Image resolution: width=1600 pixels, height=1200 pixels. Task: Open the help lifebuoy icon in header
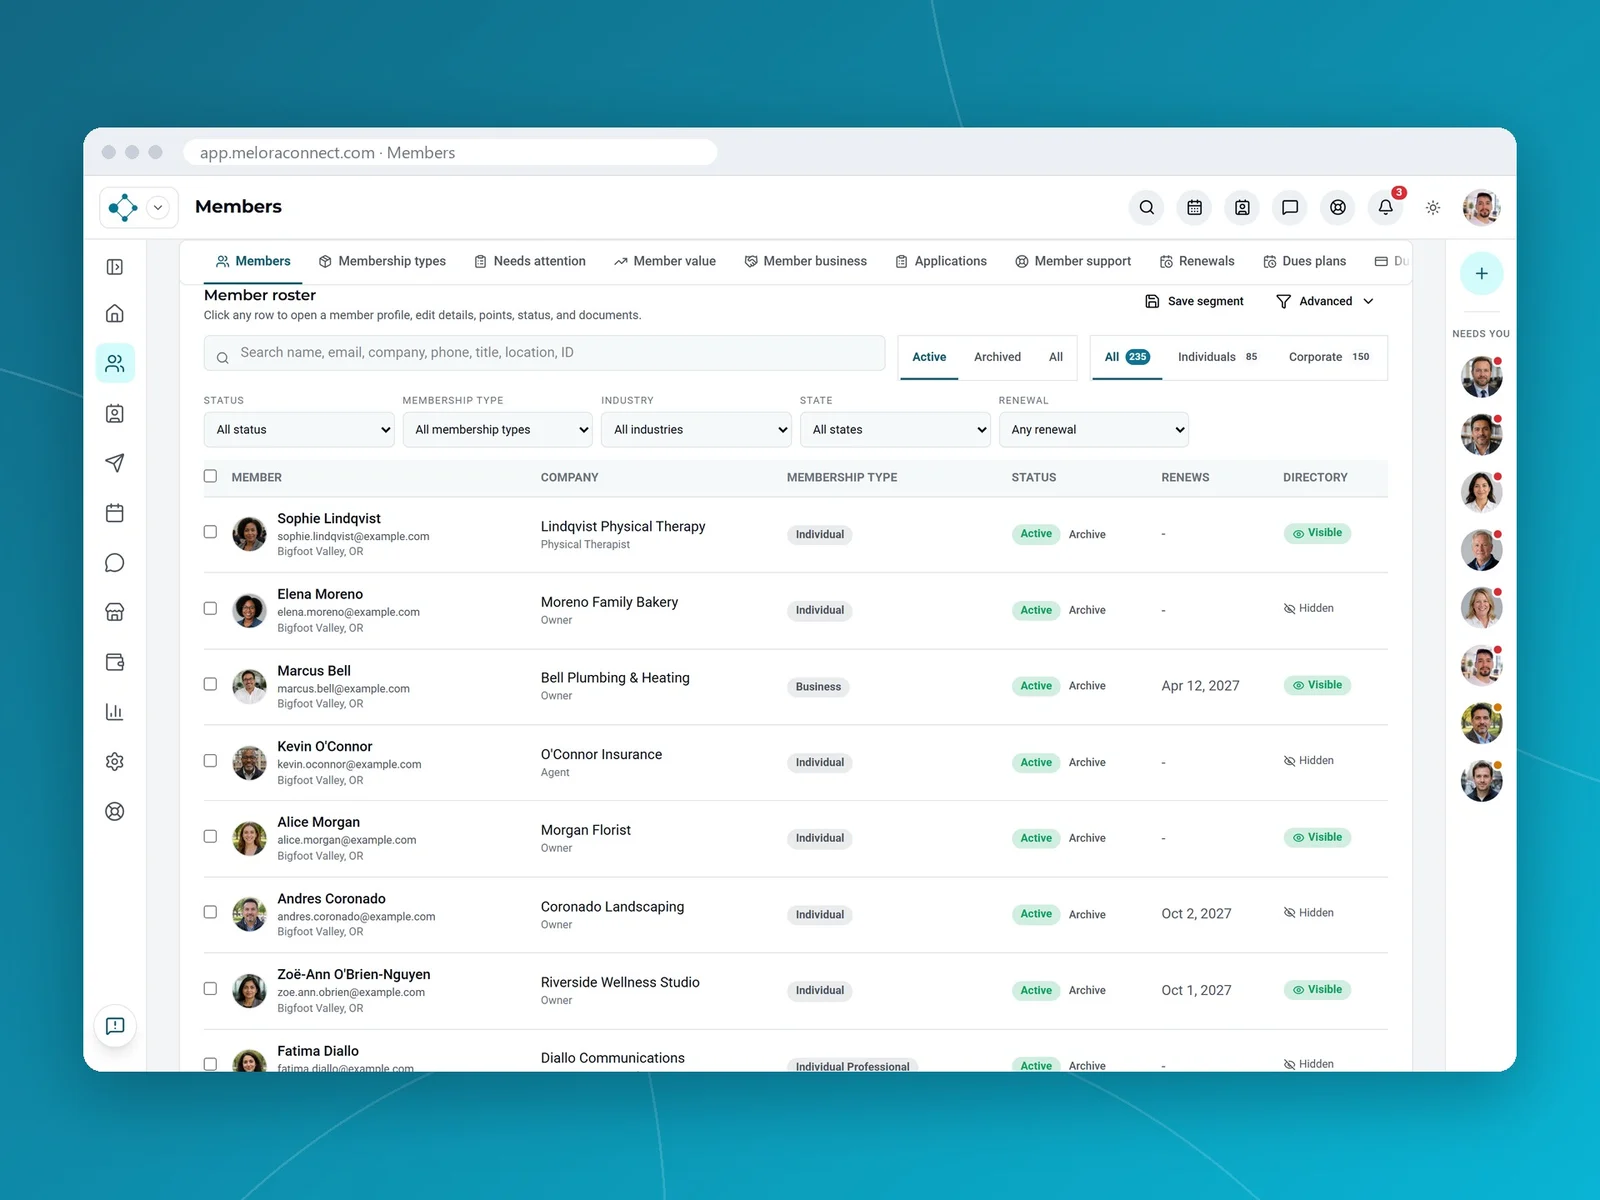(1338, 207)
